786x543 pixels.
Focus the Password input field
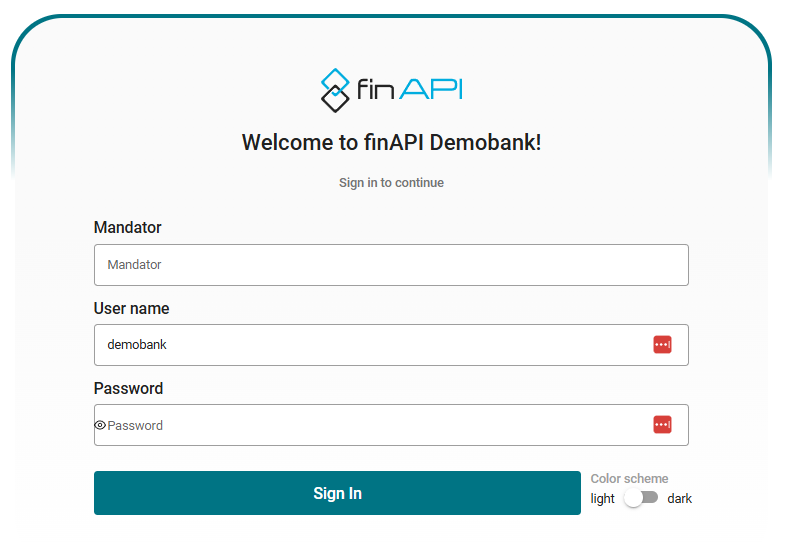click(x=370, y=425)
